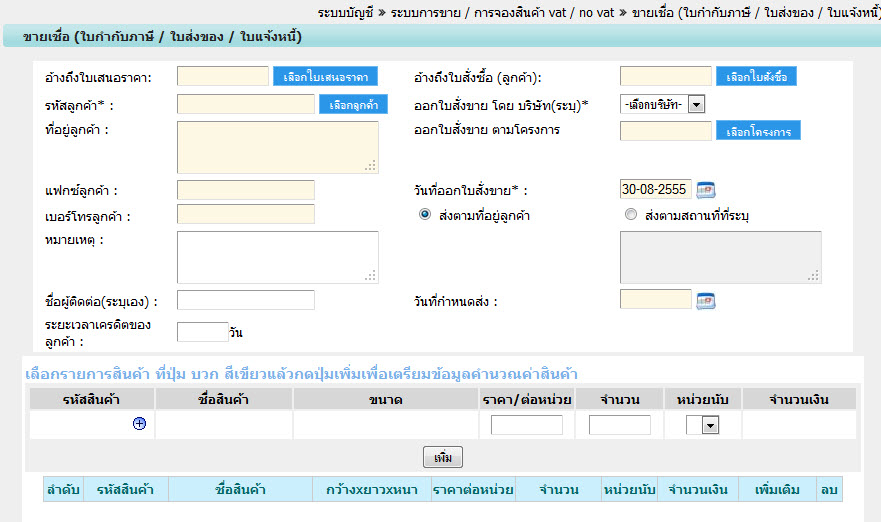
Task: Click customer credit days input field
Action: point(202,332)
